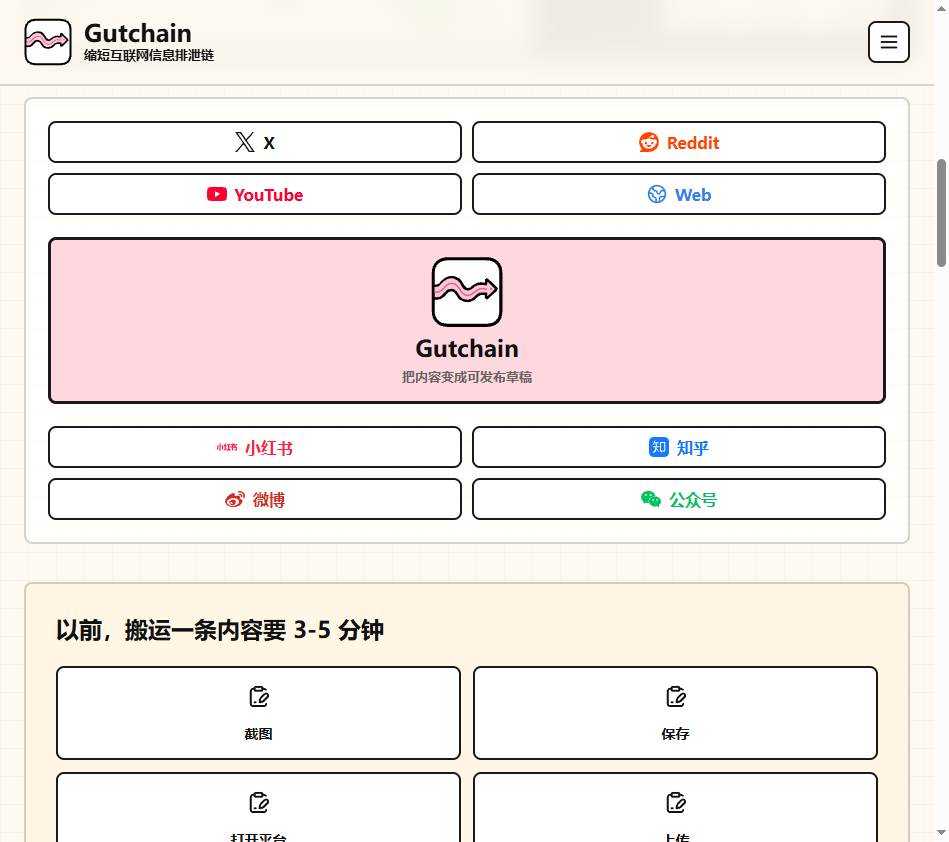949x842 pixels.
Task: Click the 截图 step card
Action: (x=258, y=713)
